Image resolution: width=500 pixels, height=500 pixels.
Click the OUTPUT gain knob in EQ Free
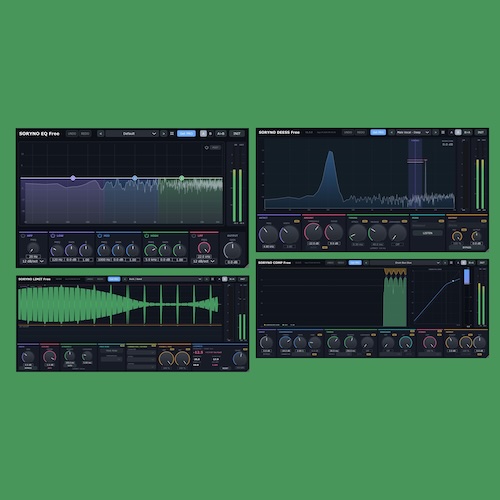pos(232,250)
